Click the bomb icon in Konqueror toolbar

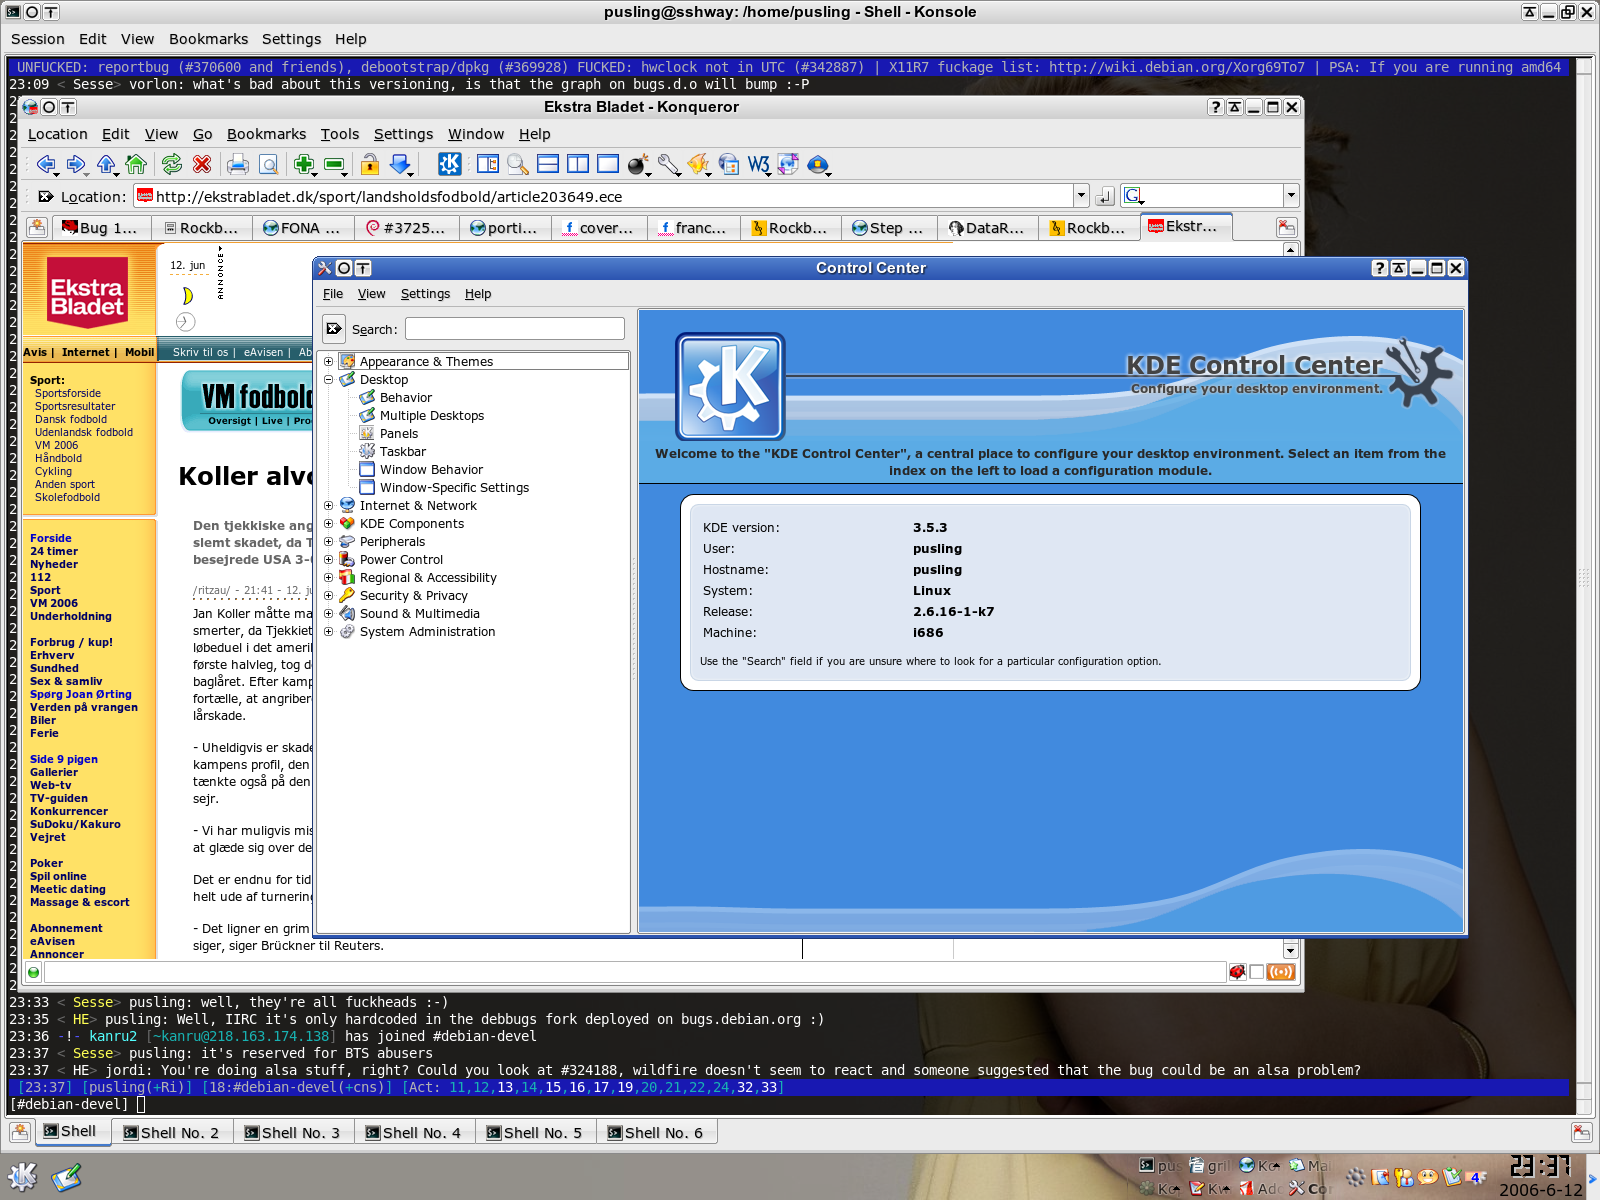pyautogui.click(x=638, y=164)
